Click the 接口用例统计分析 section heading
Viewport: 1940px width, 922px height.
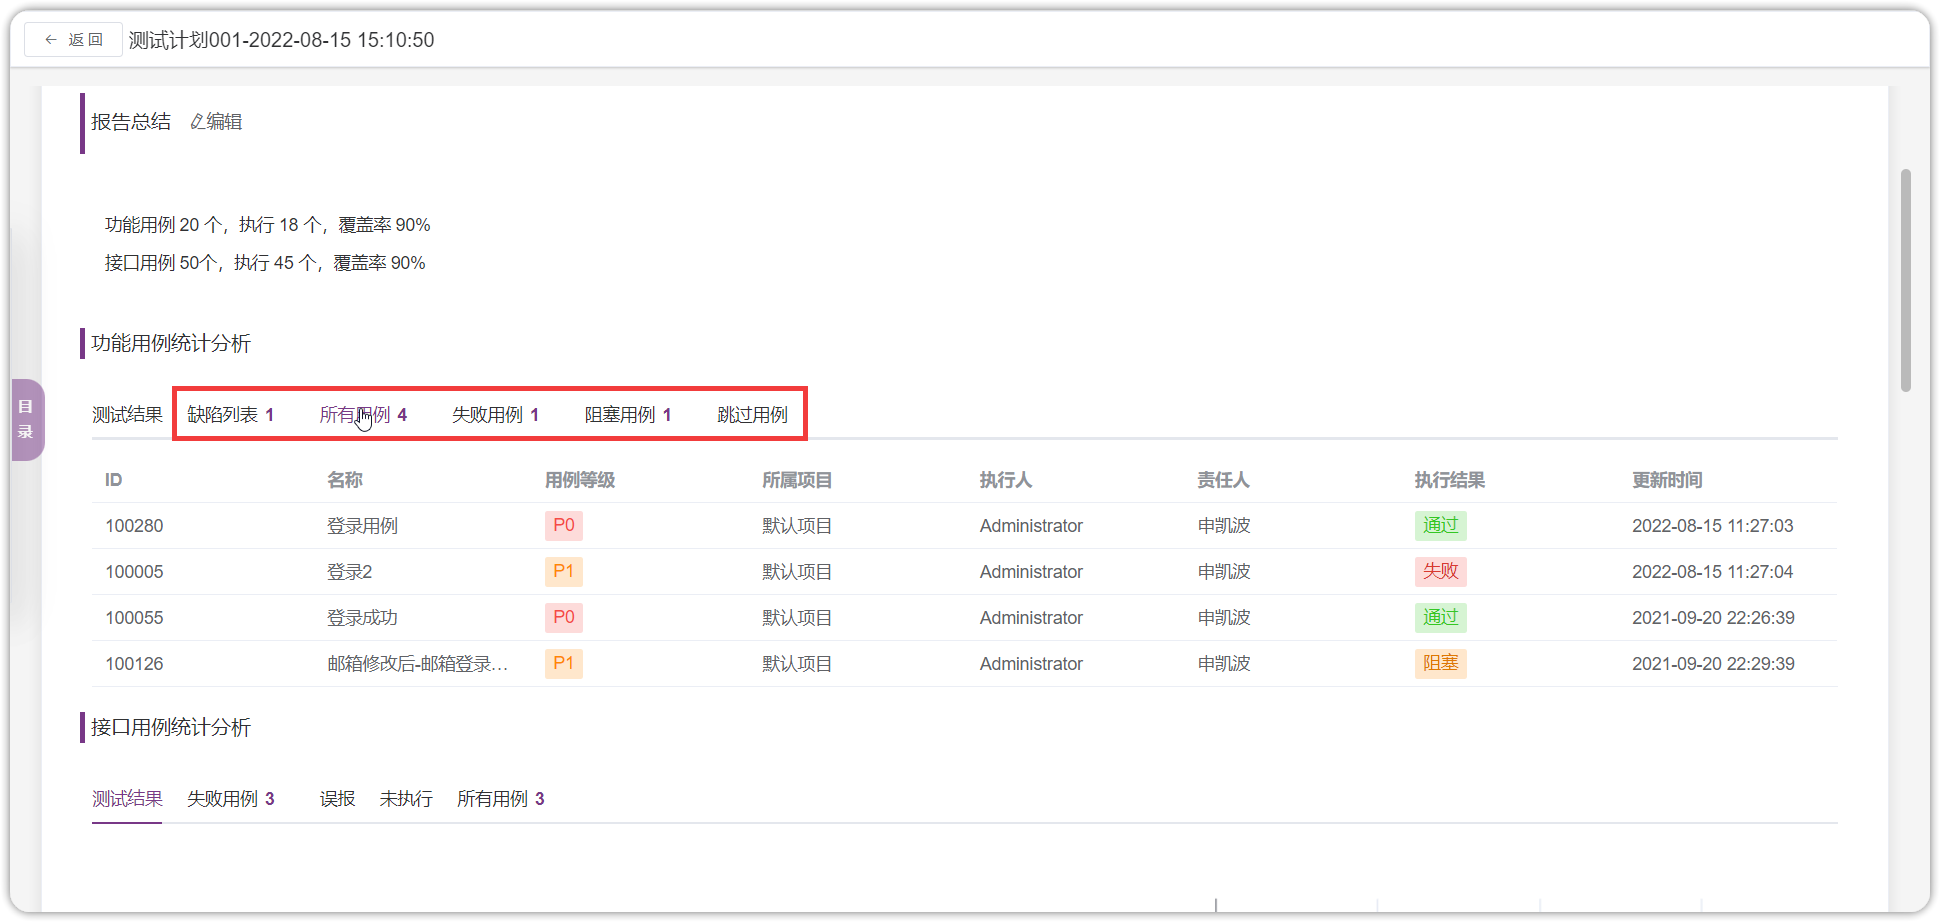tap(171, 728)
